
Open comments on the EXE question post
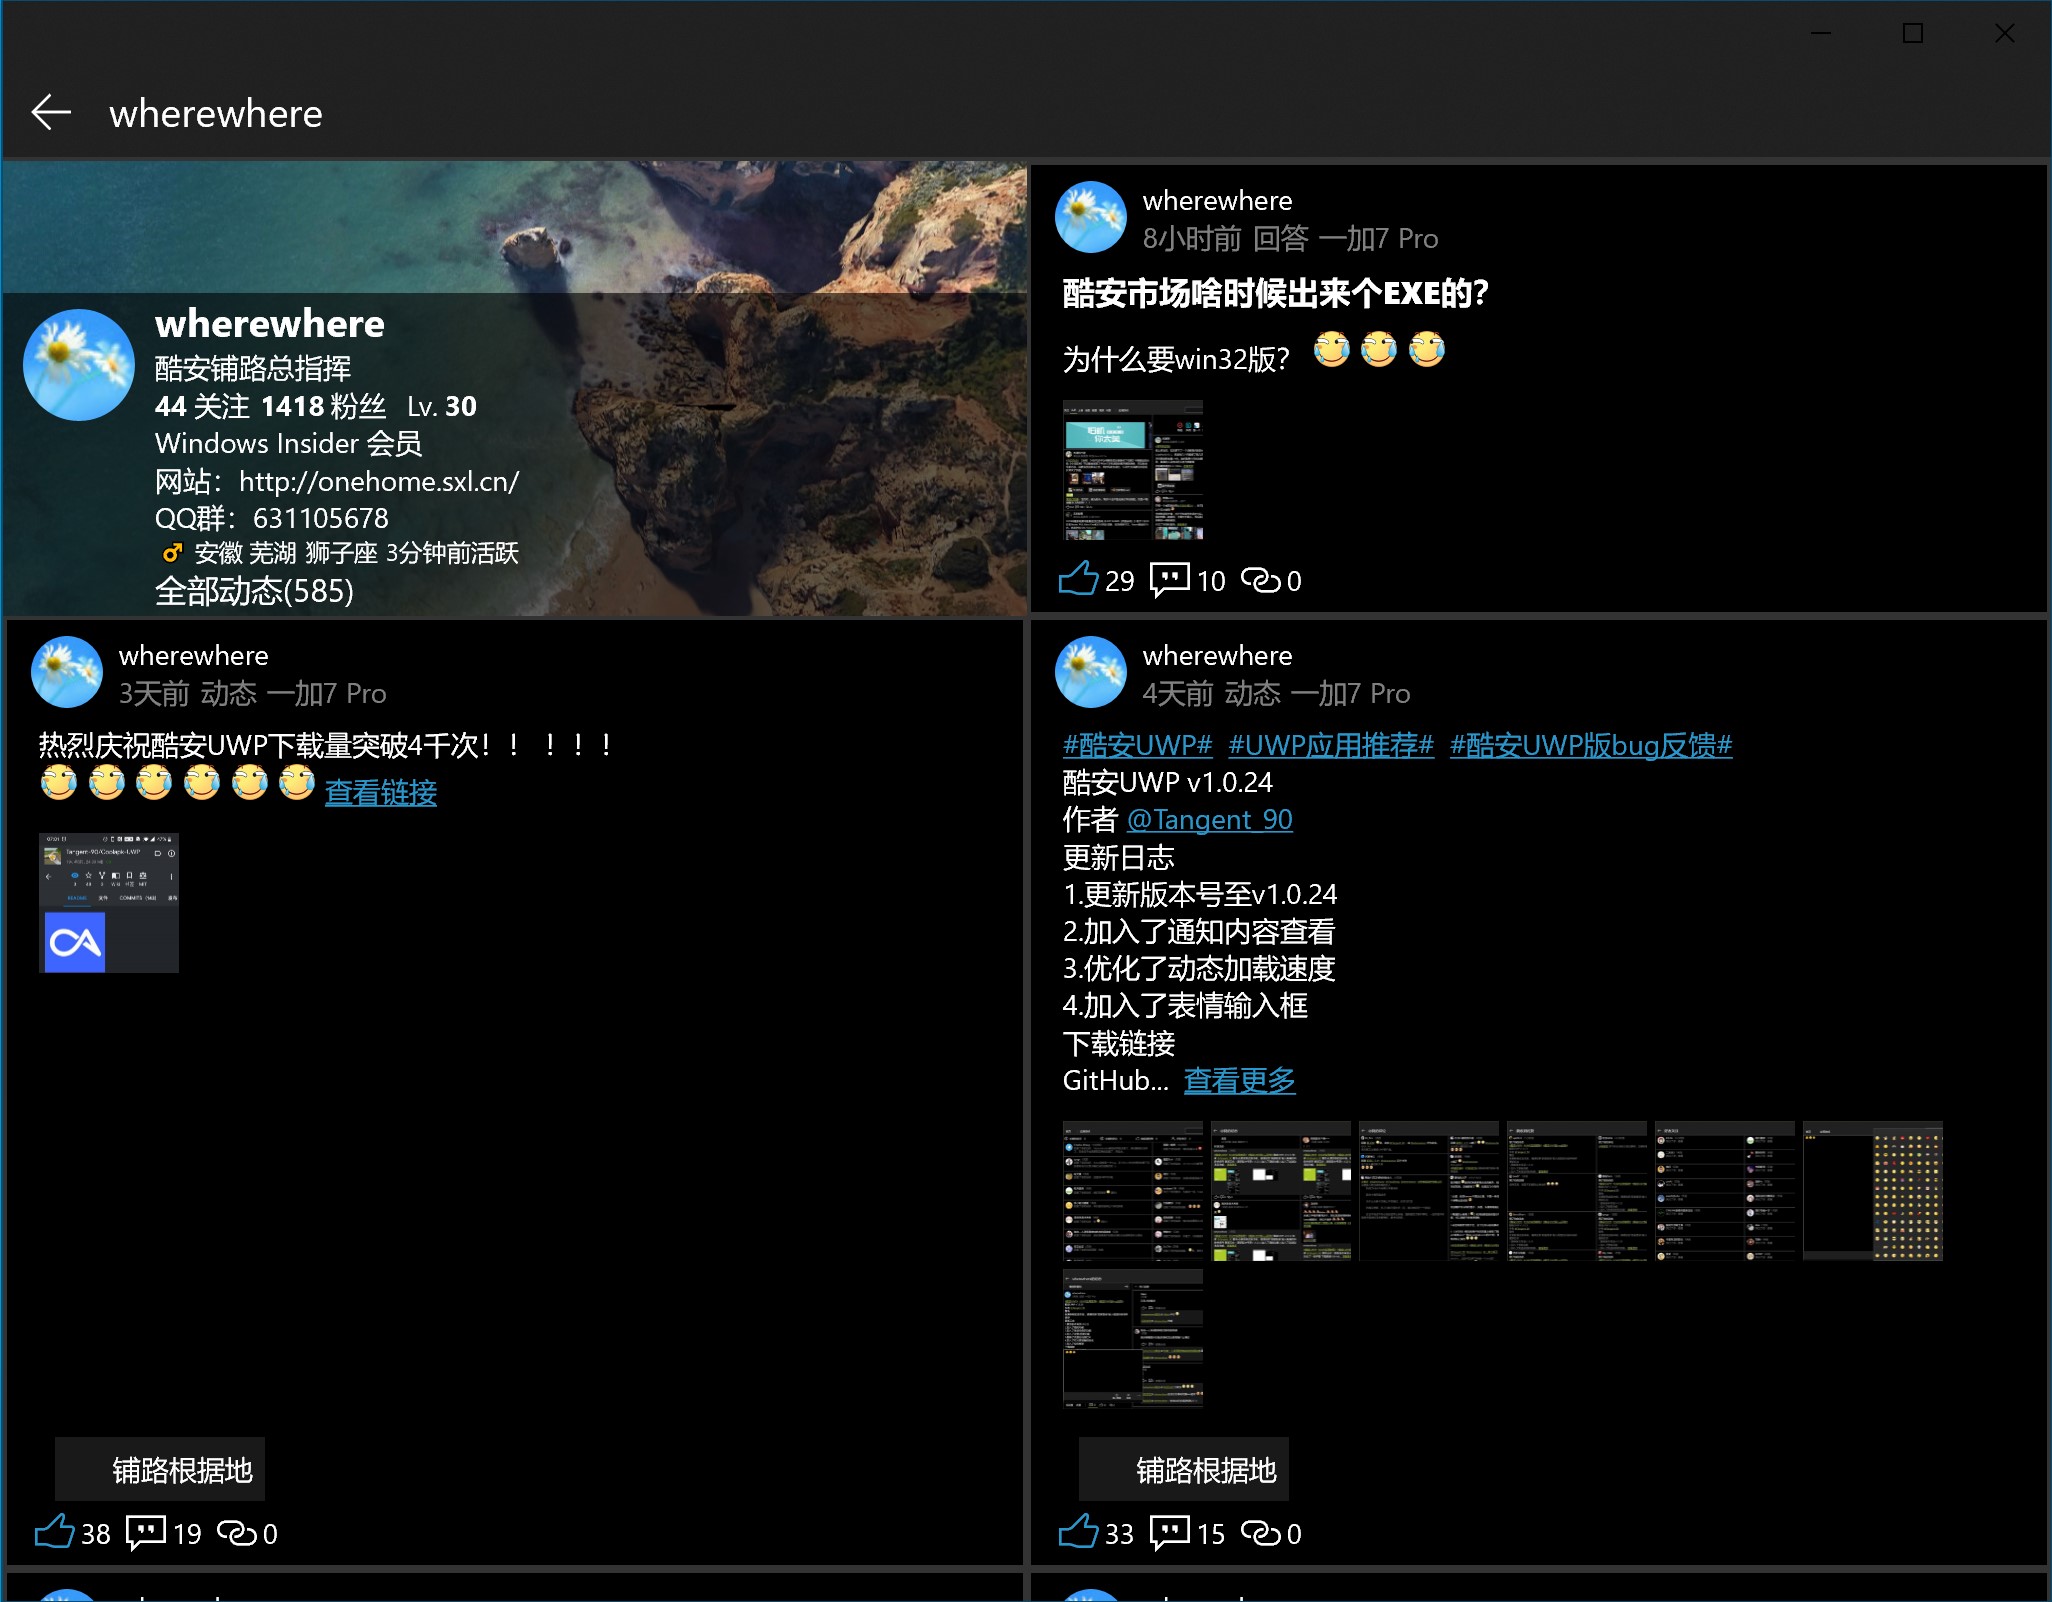click(x=1169, y=579)
